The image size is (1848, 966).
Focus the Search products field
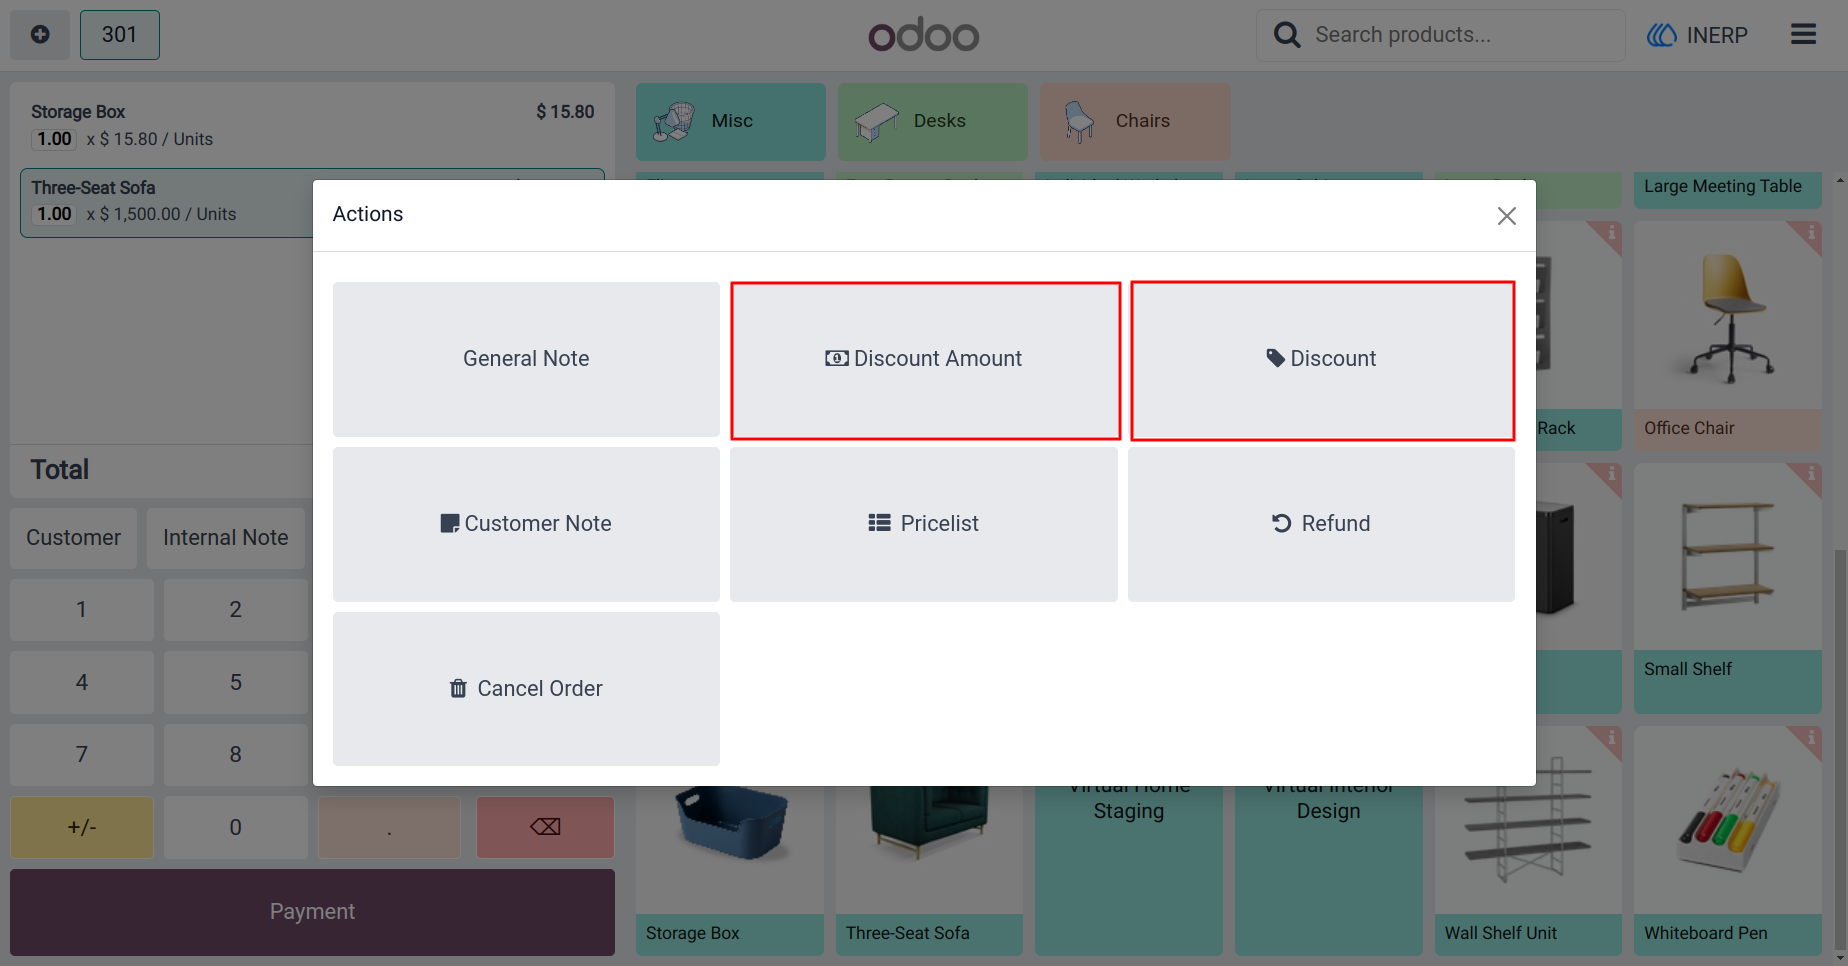coord(1440,35)
